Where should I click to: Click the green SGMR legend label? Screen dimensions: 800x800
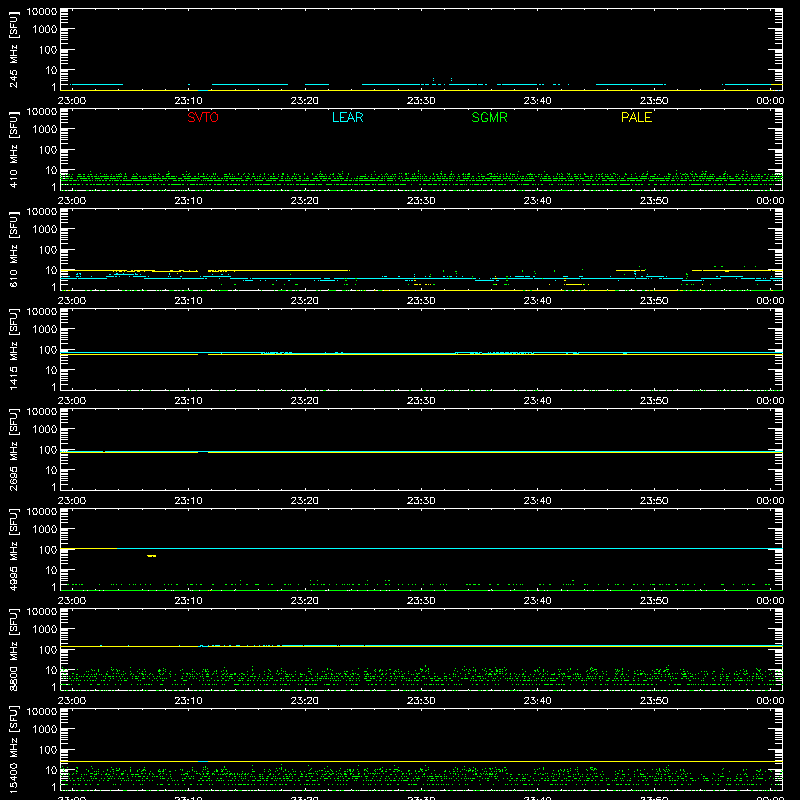[x=489, y=117]
